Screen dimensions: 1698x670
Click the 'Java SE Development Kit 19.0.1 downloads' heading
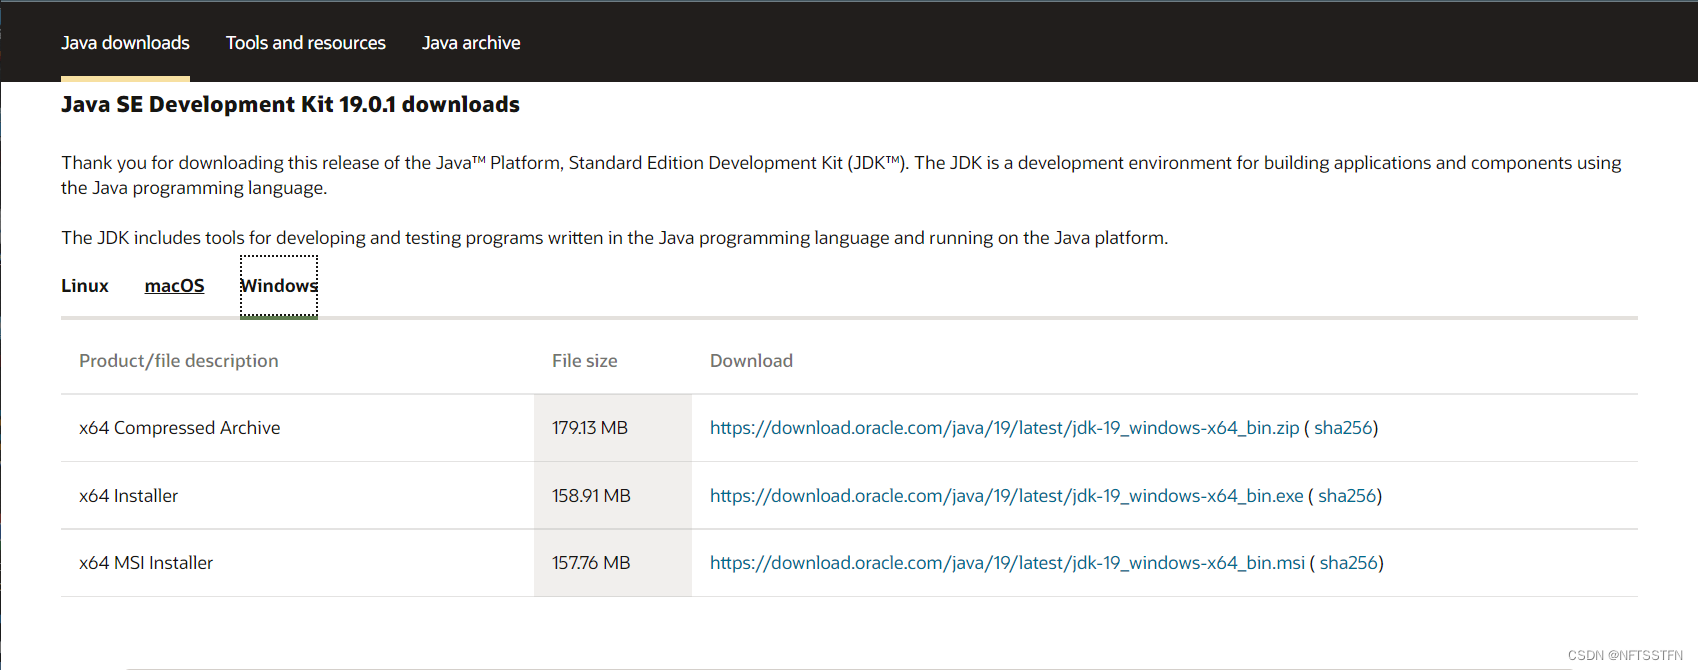tap(290, 105)
